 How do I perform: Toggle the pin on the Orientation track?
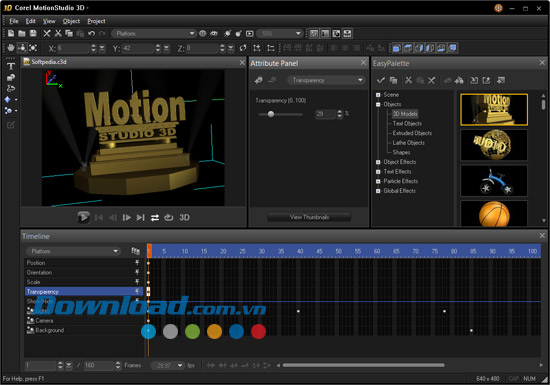tap(137, 272)
